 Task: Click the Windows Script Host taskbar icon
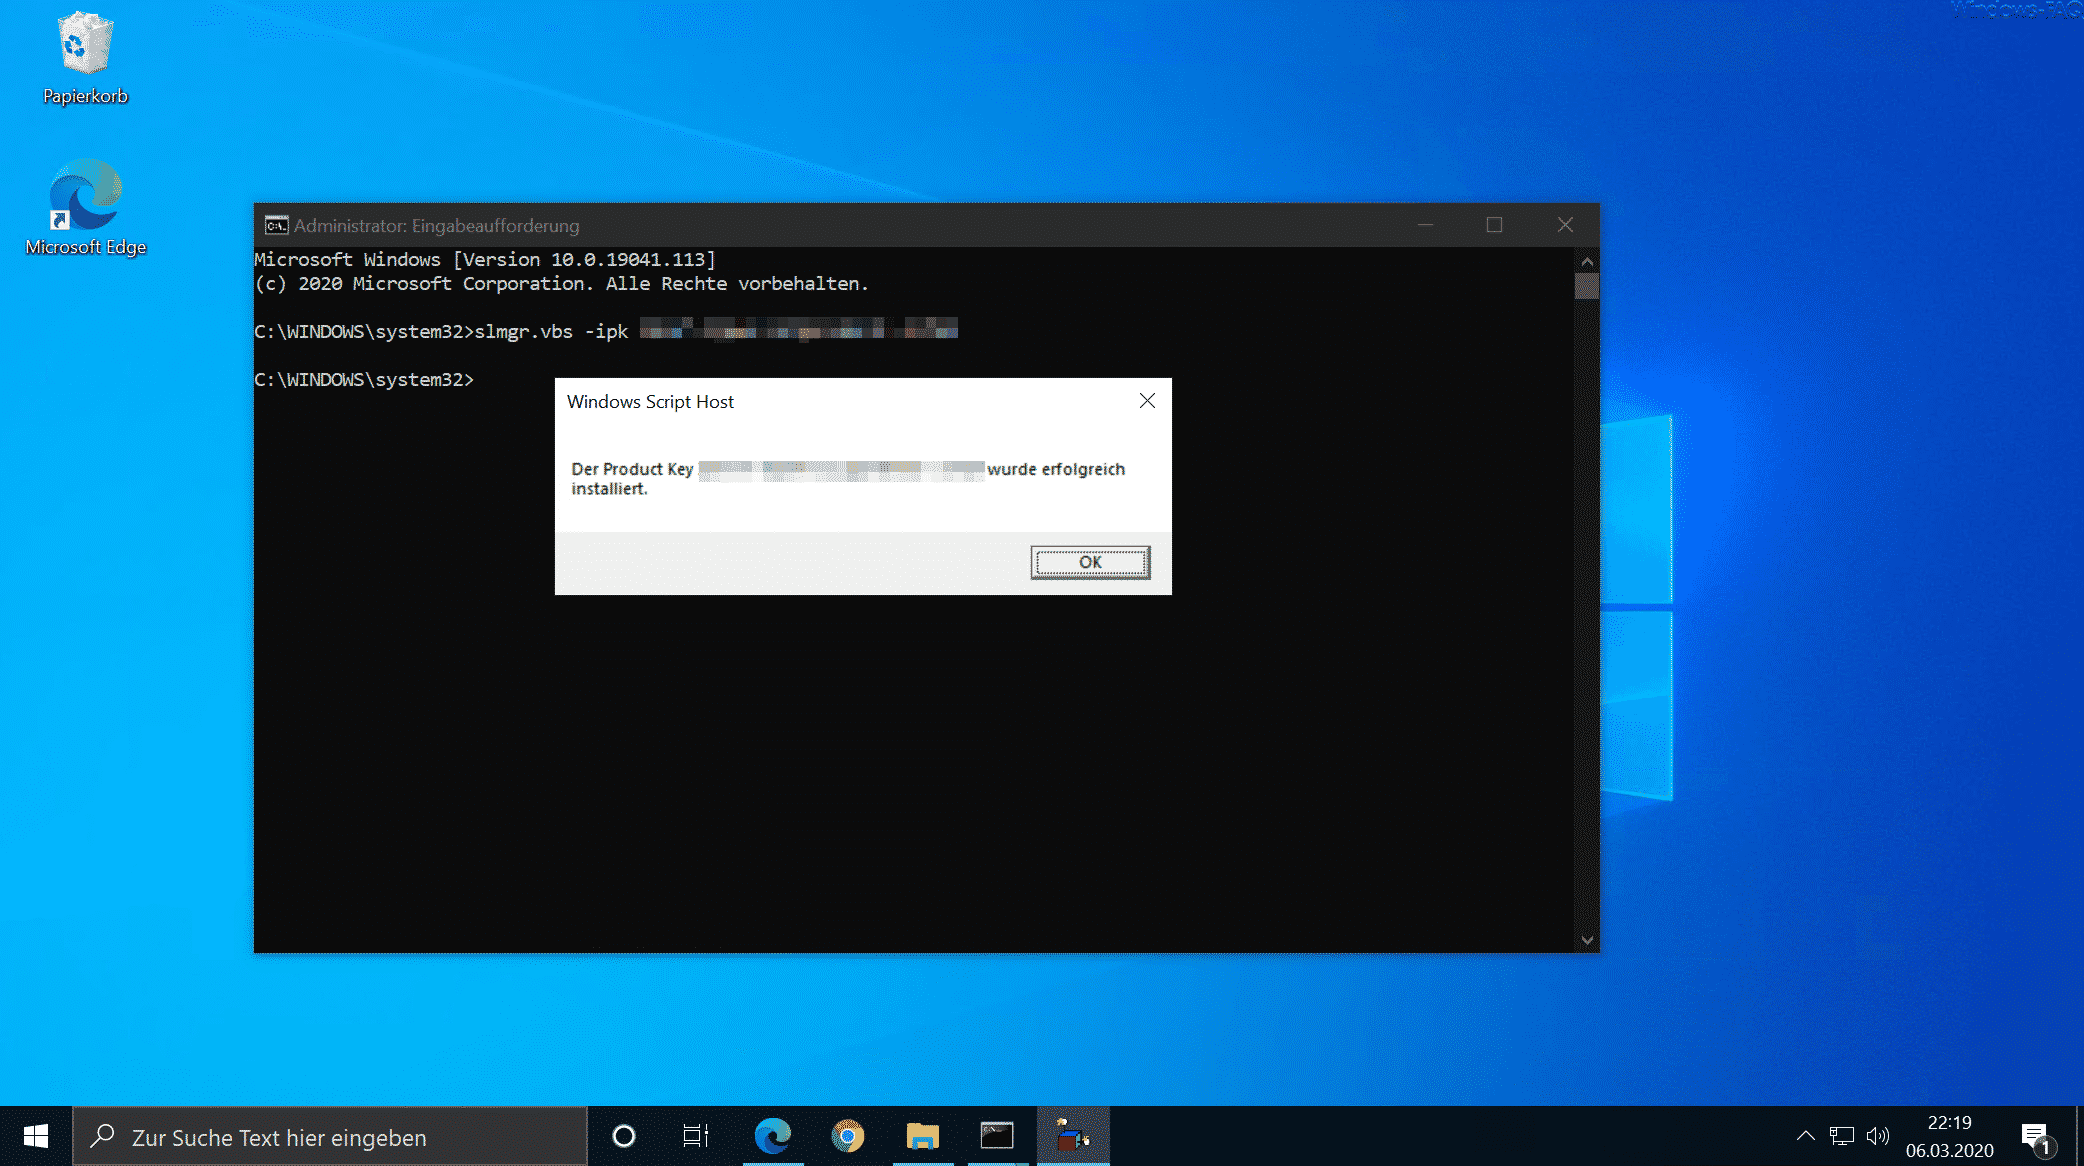coord(1072,1136)
